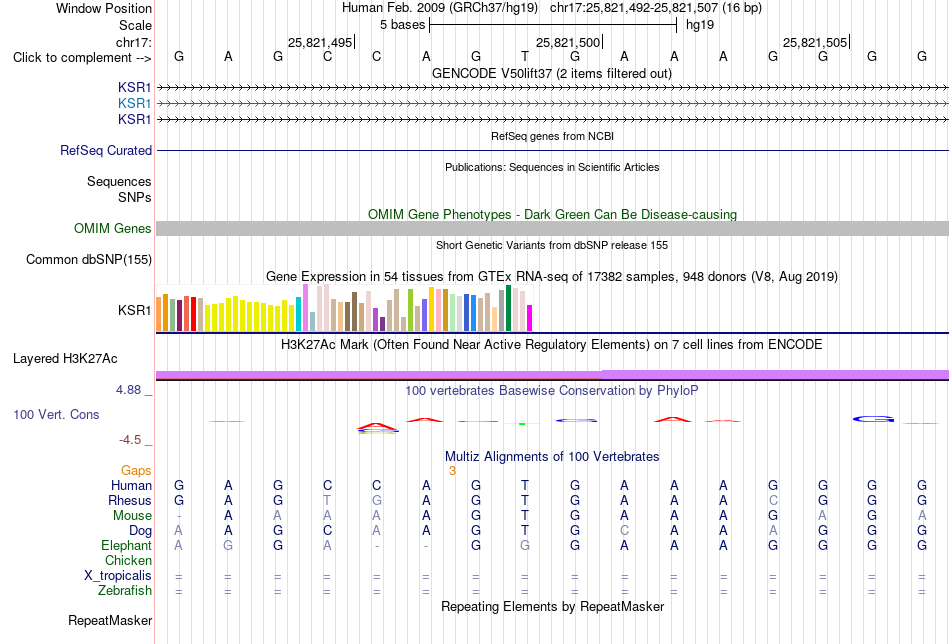Click the OMIM Genes label
The image size is (950, 644).
pyautogui.click(x=112, y=228)
